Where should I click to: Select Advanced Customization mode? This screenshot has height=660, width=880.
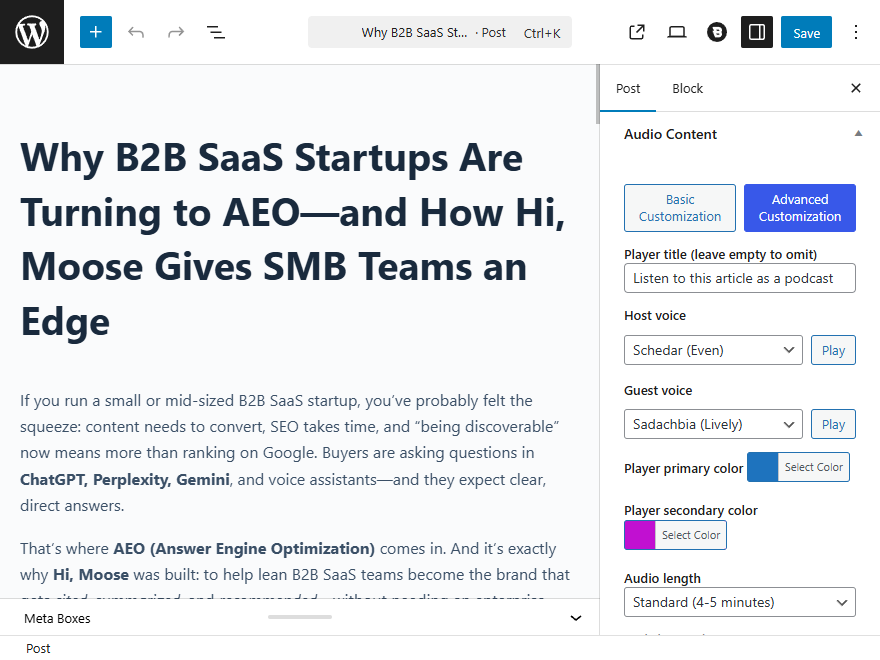(x=800, y=208)
